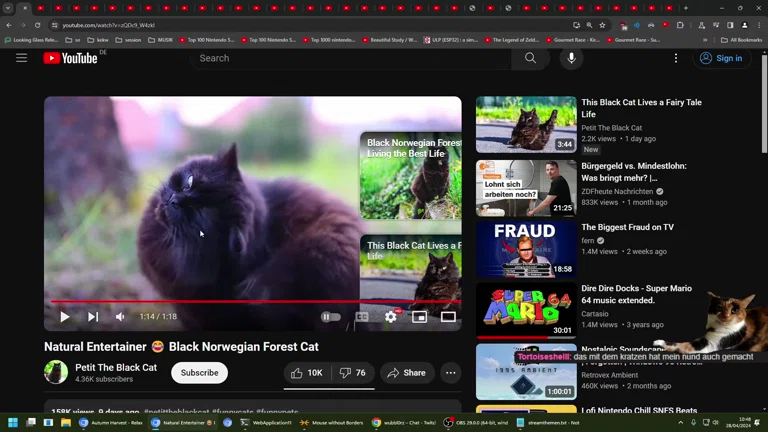Click the Sign in link
Image resolution: width=768 pixels, height=432 pixels.
[x=721, y=58]
